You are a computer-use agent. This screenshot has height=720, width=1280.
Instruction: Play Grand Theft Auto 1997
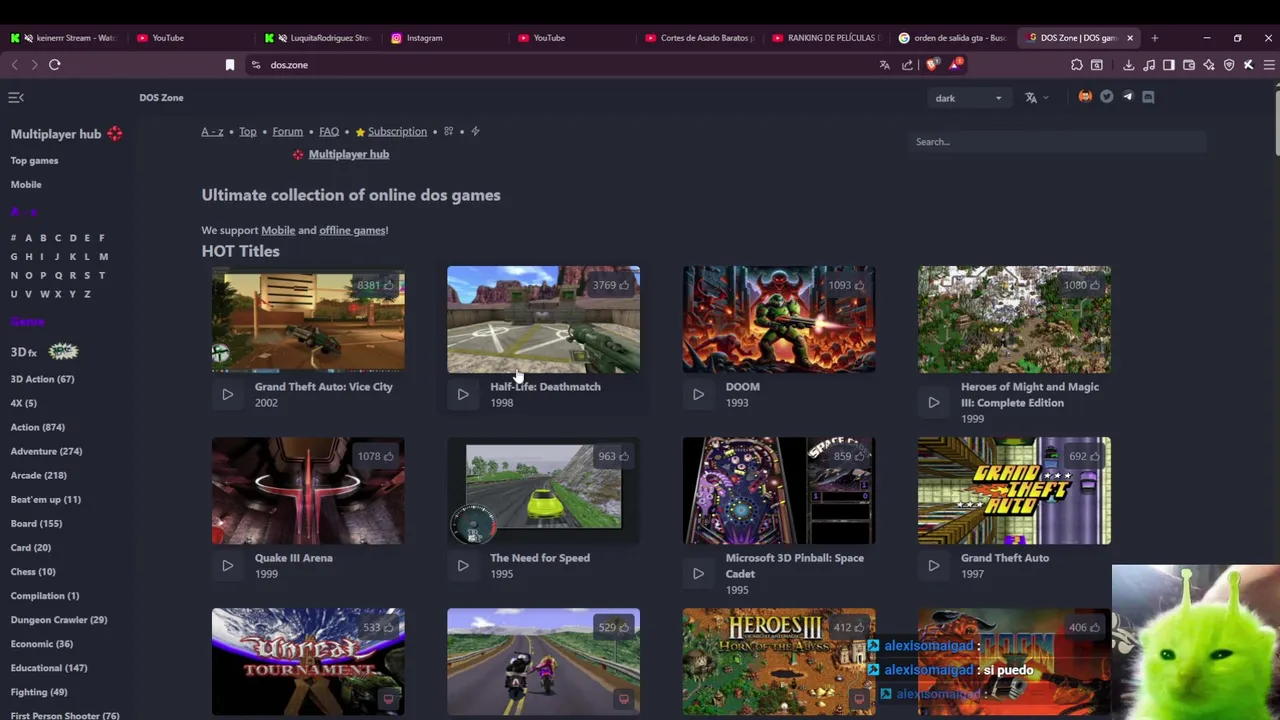[x=933, y=565]
